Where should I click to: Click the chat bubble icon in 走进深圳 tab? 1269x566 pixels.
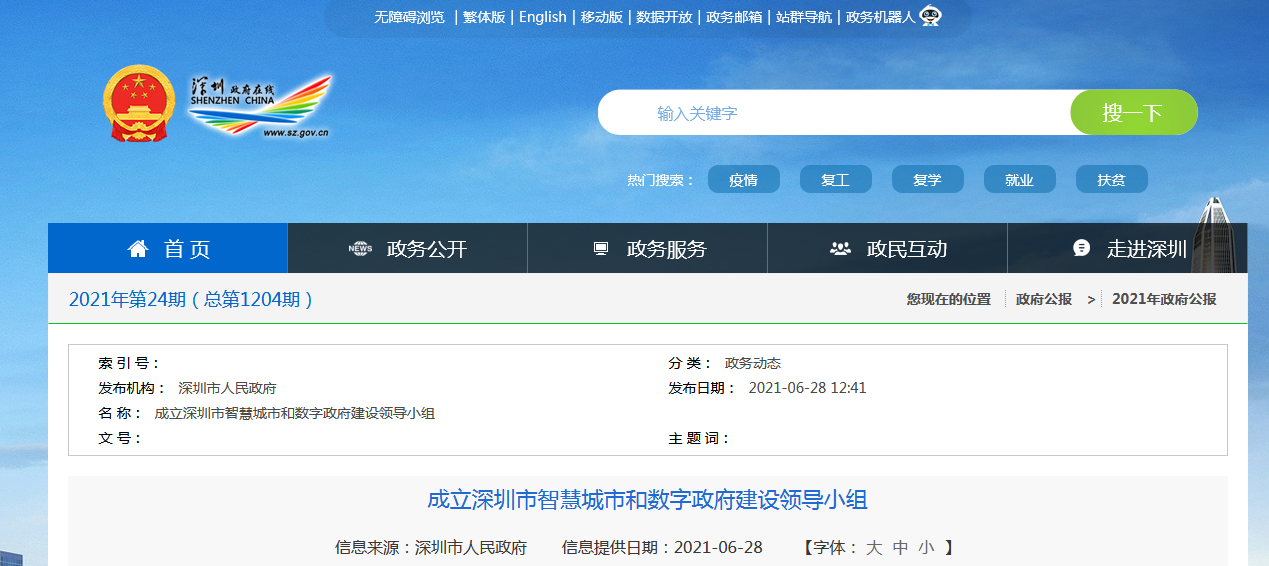1081,248
